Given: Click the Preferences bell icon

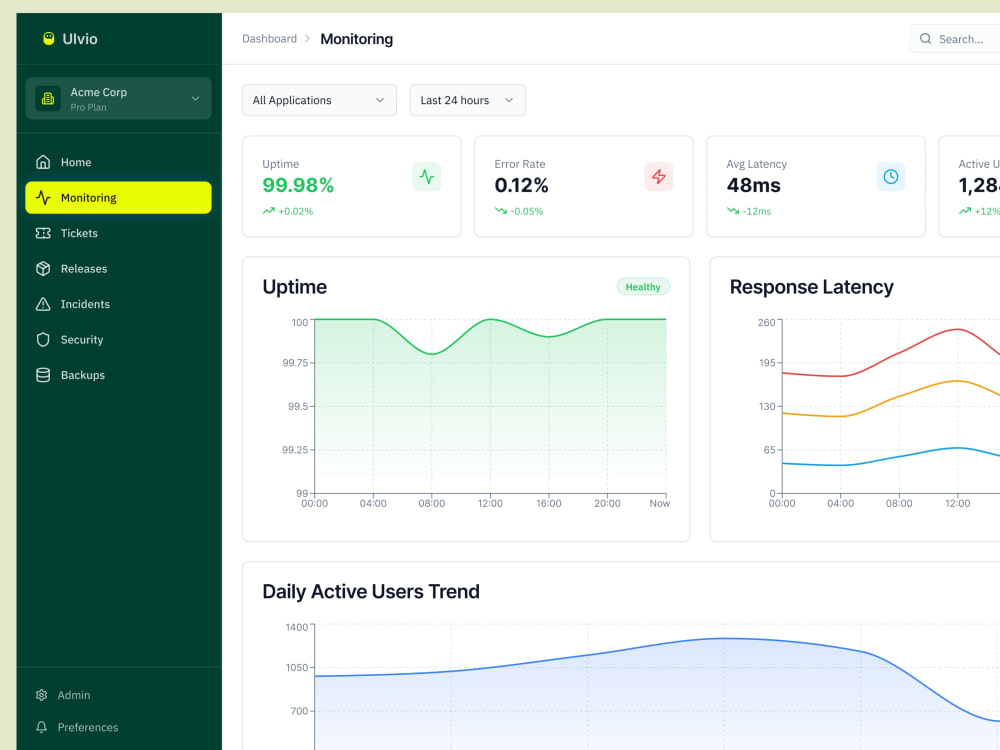Looking at the screenshot, I should tap(41, 727).
